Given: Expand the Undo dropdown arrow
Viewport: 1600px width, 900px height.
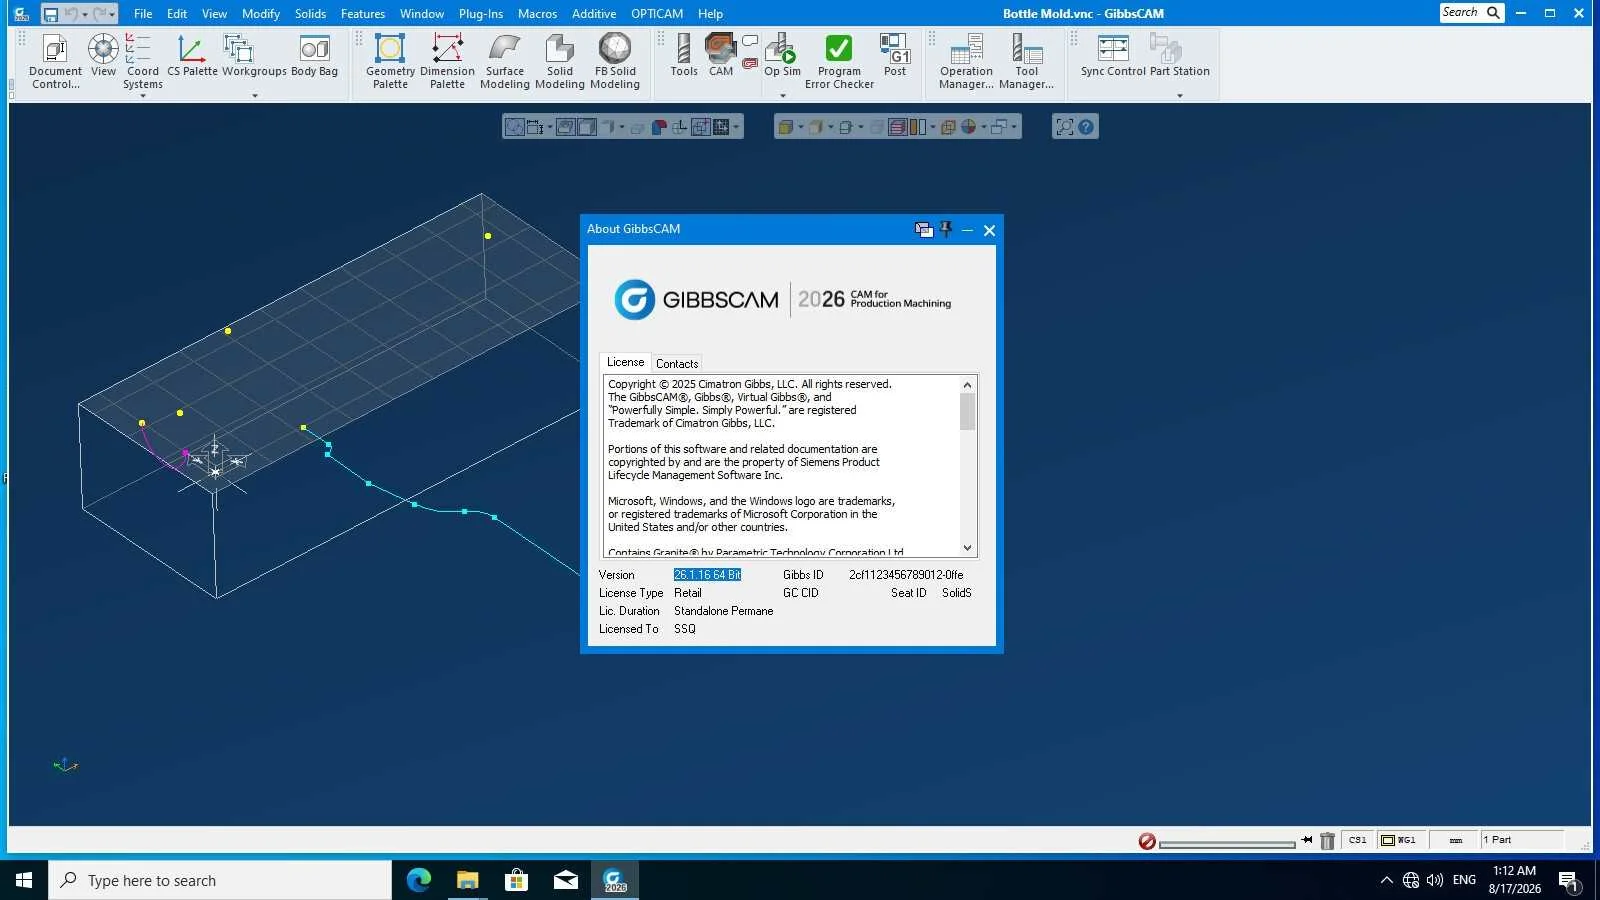Looking at the screenshot, I should point(85,14).
